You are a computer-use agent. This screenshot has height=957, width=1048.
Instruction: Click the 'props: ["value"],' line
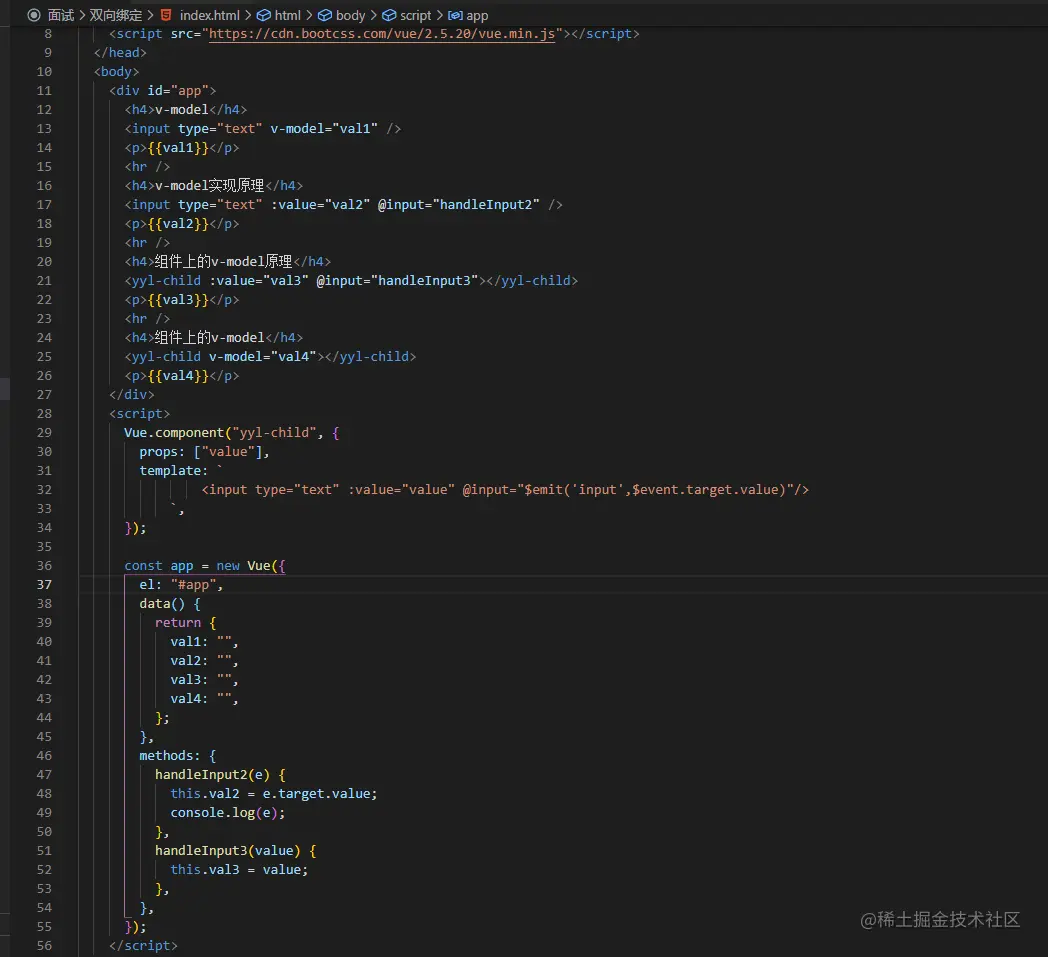tap(204, 452)
